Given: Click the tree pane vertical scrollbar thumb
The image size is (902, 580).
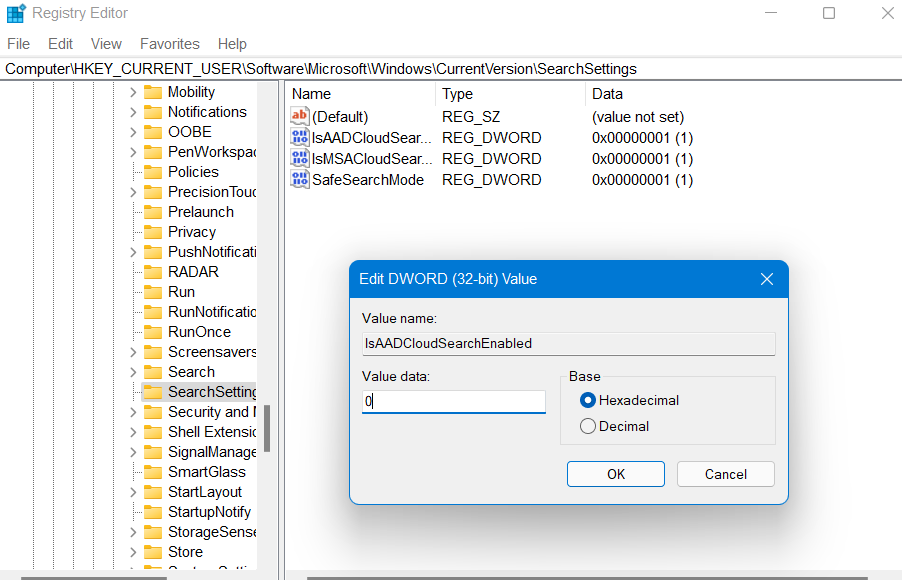Looking at the screenshot, I should 267,428.
